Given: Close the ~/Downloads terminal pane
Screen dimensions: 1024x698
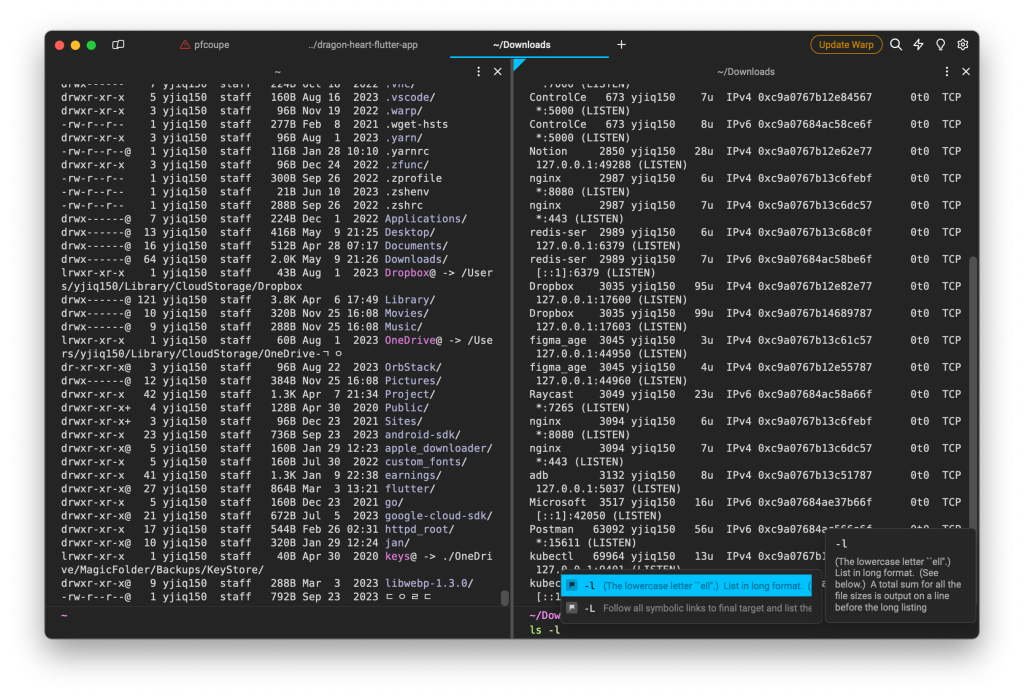Looking at the screenshot, I should (966, 72).
